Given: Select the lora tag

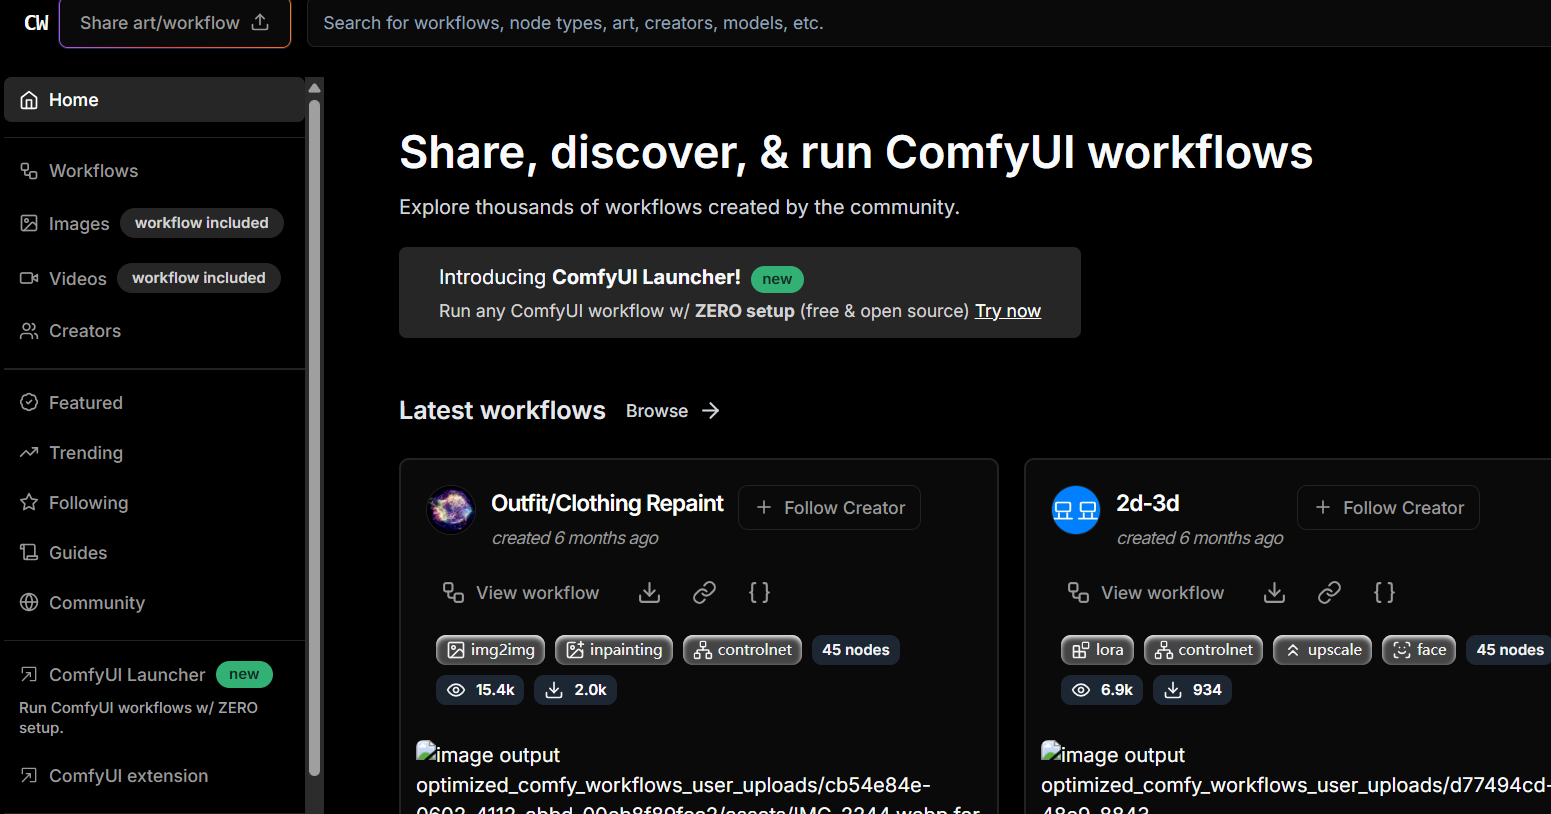Looking at the screenshot, I should click(1098, 650).
